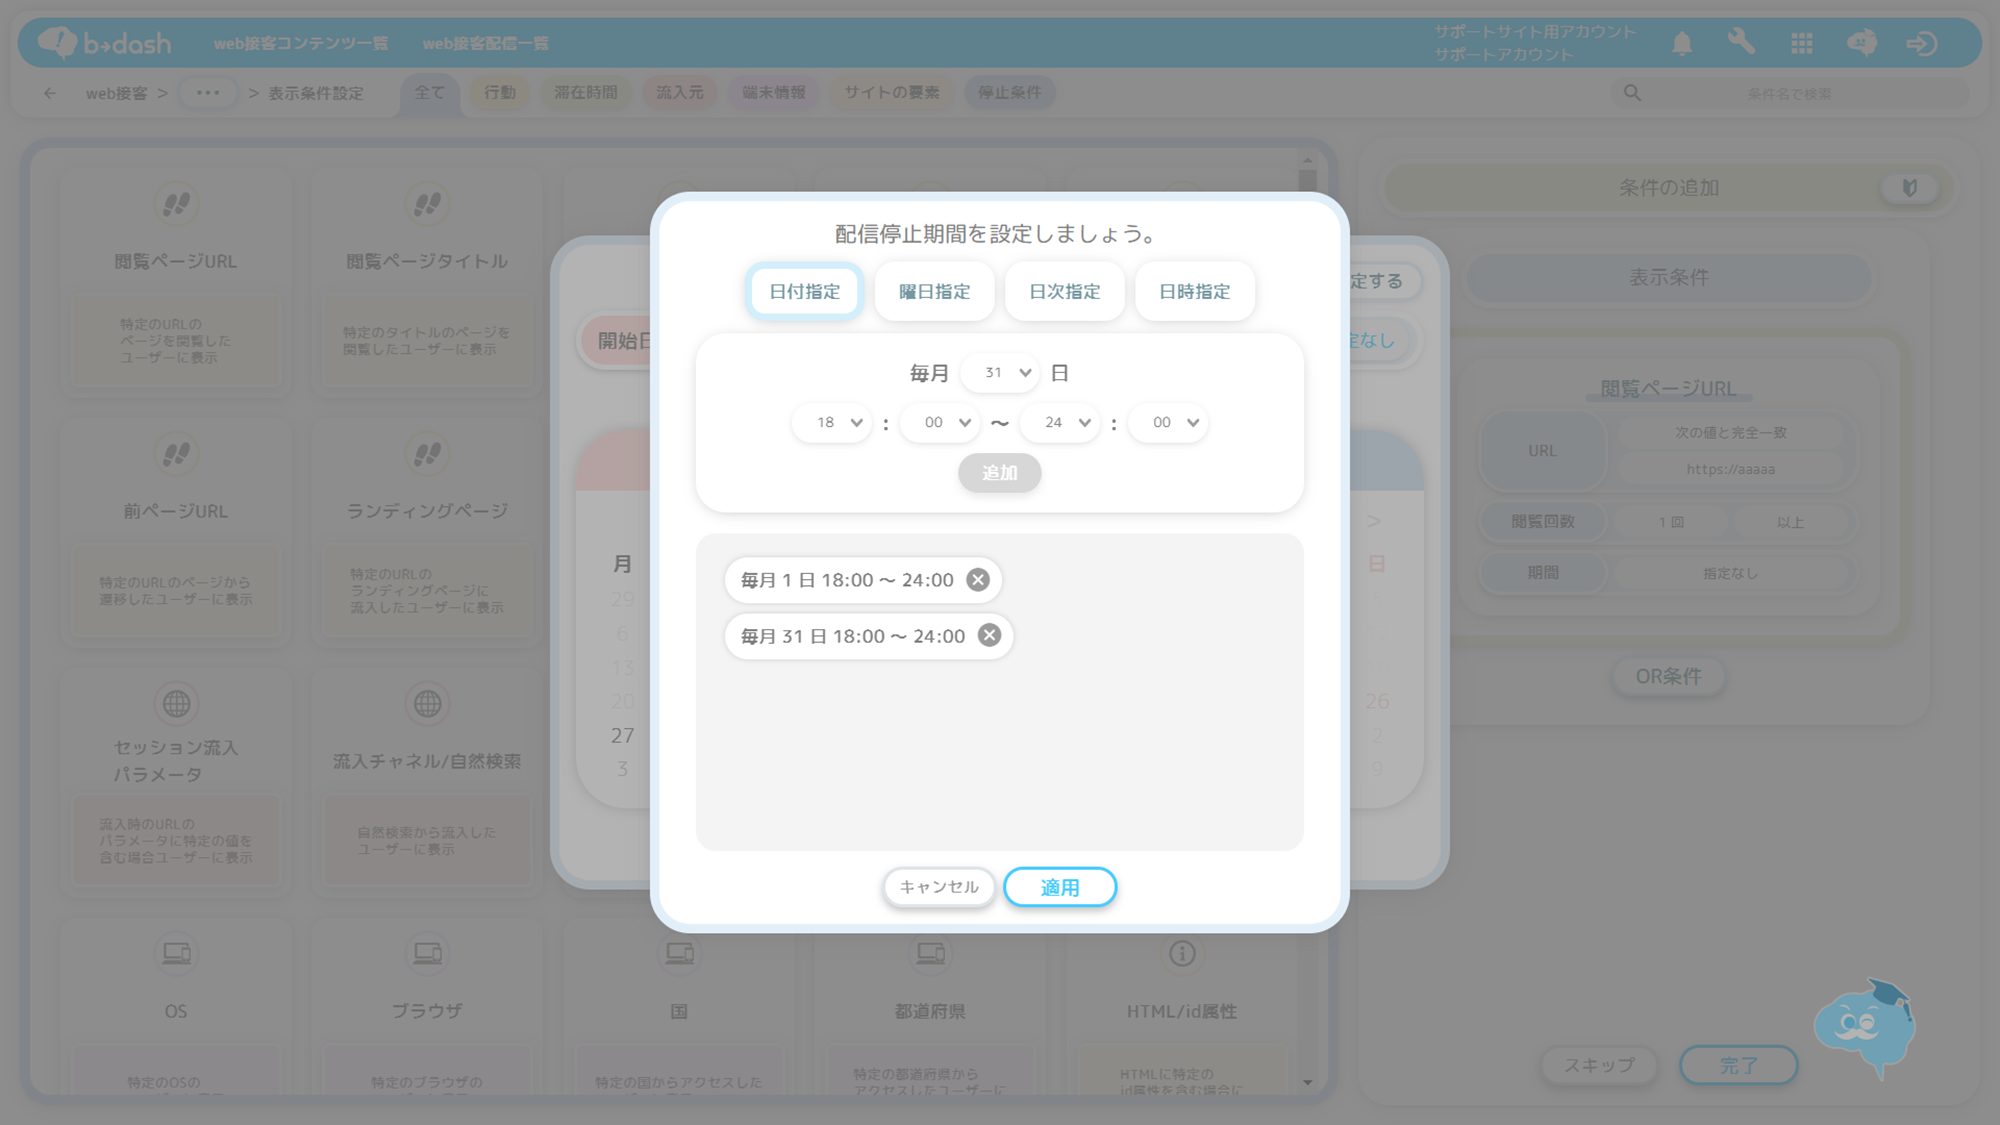Switch to the 日次指定 tab

tap(1065, 292)
